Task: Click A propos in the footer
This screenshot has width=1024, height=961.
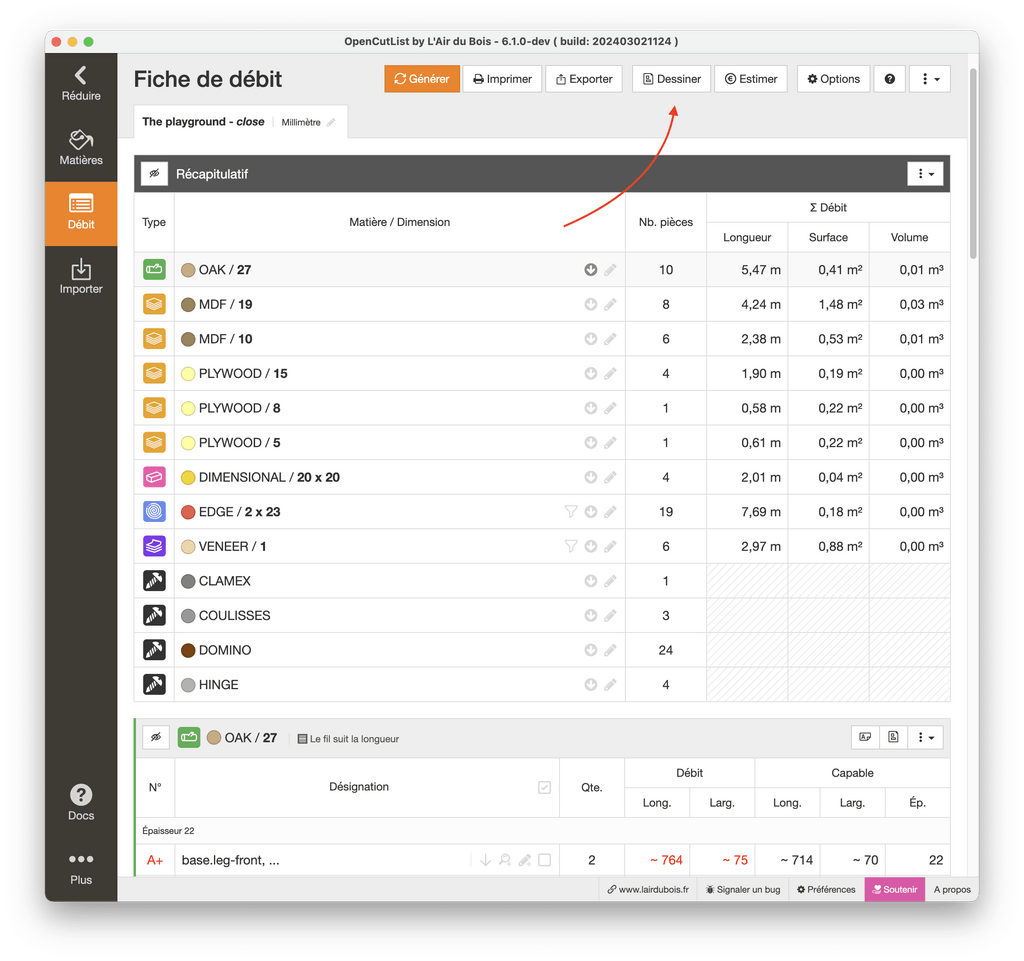Action: pyautogui.click(x=952, y=889)
